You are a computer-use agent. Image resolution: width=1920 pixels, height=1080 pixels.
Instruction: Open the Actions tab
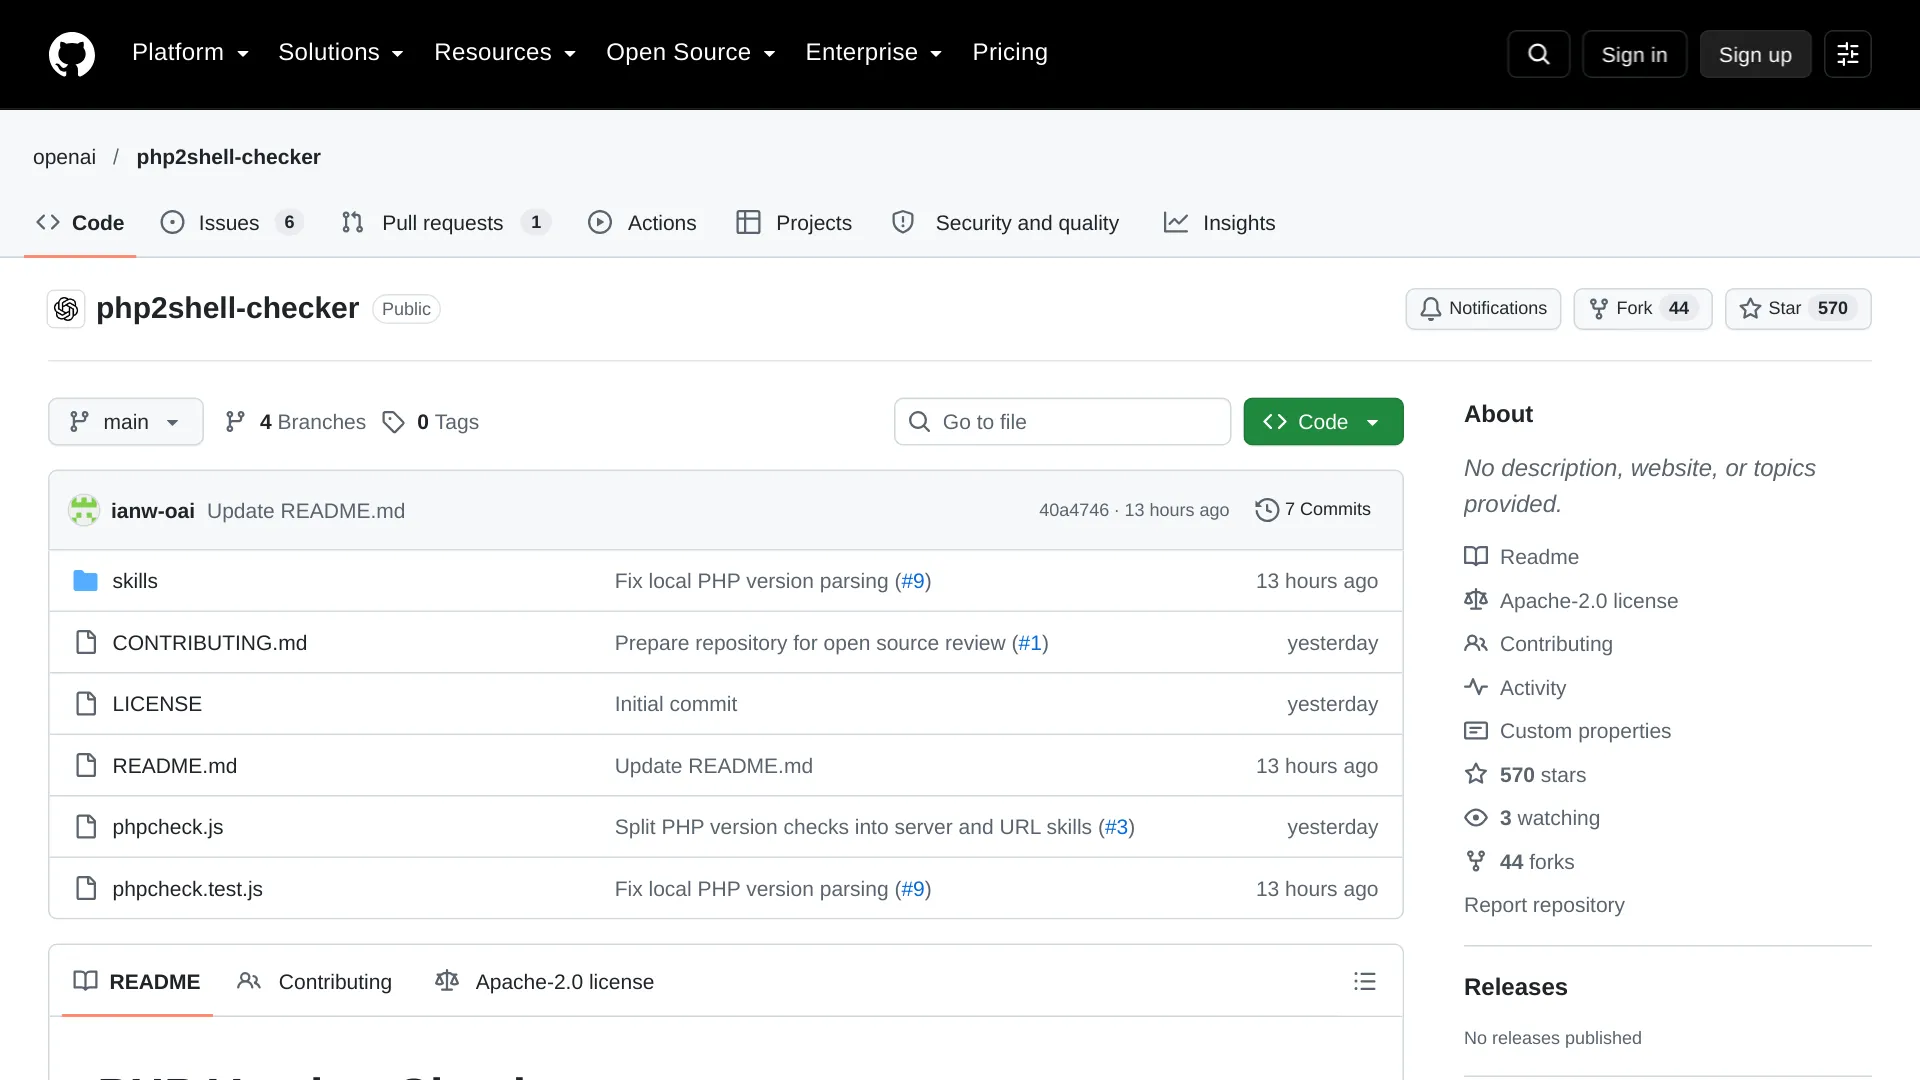pos(642,223)
